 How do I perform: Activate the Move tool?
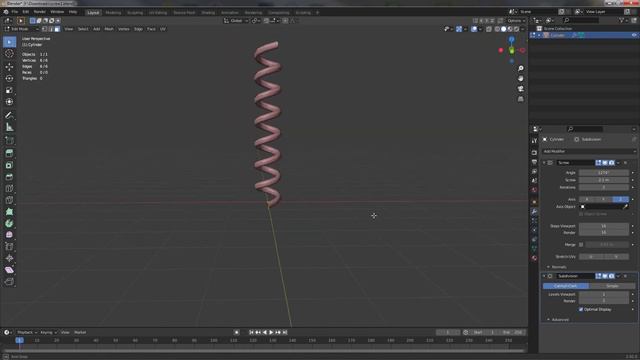(x=9, y=67)
